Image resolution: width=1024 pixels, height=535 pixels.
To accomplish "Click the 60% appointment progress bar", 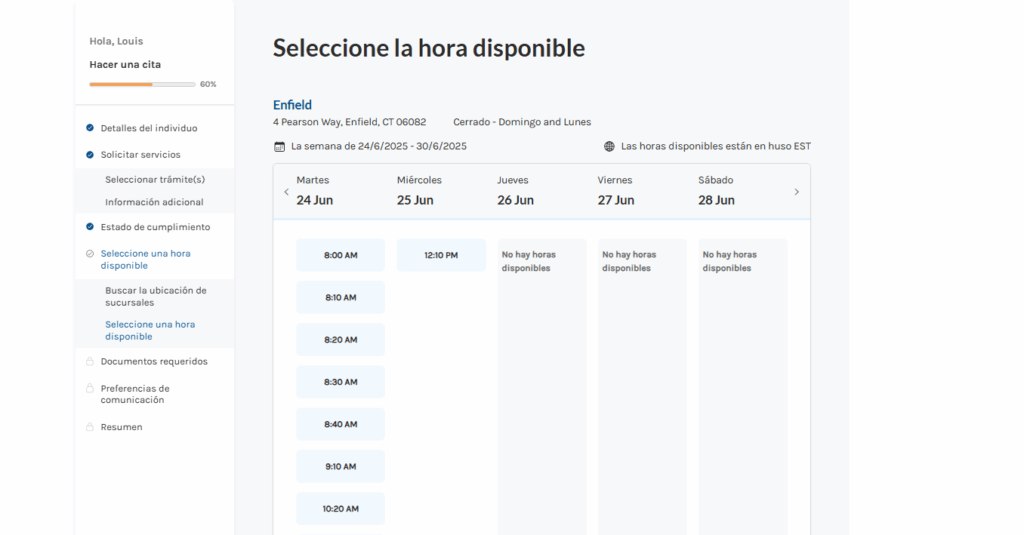I will pyautogui.click(x=142, y=84).
